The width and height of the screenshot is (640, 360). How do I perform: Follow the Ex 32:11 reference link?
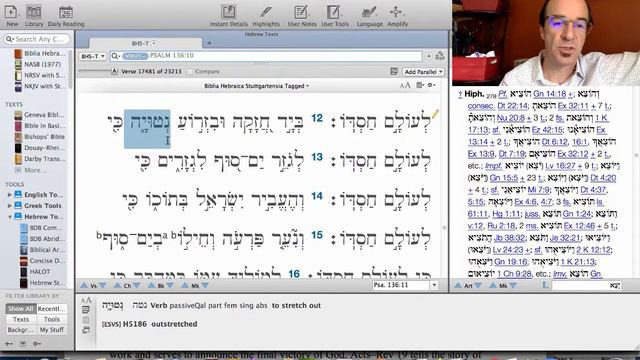pos(567,106)
